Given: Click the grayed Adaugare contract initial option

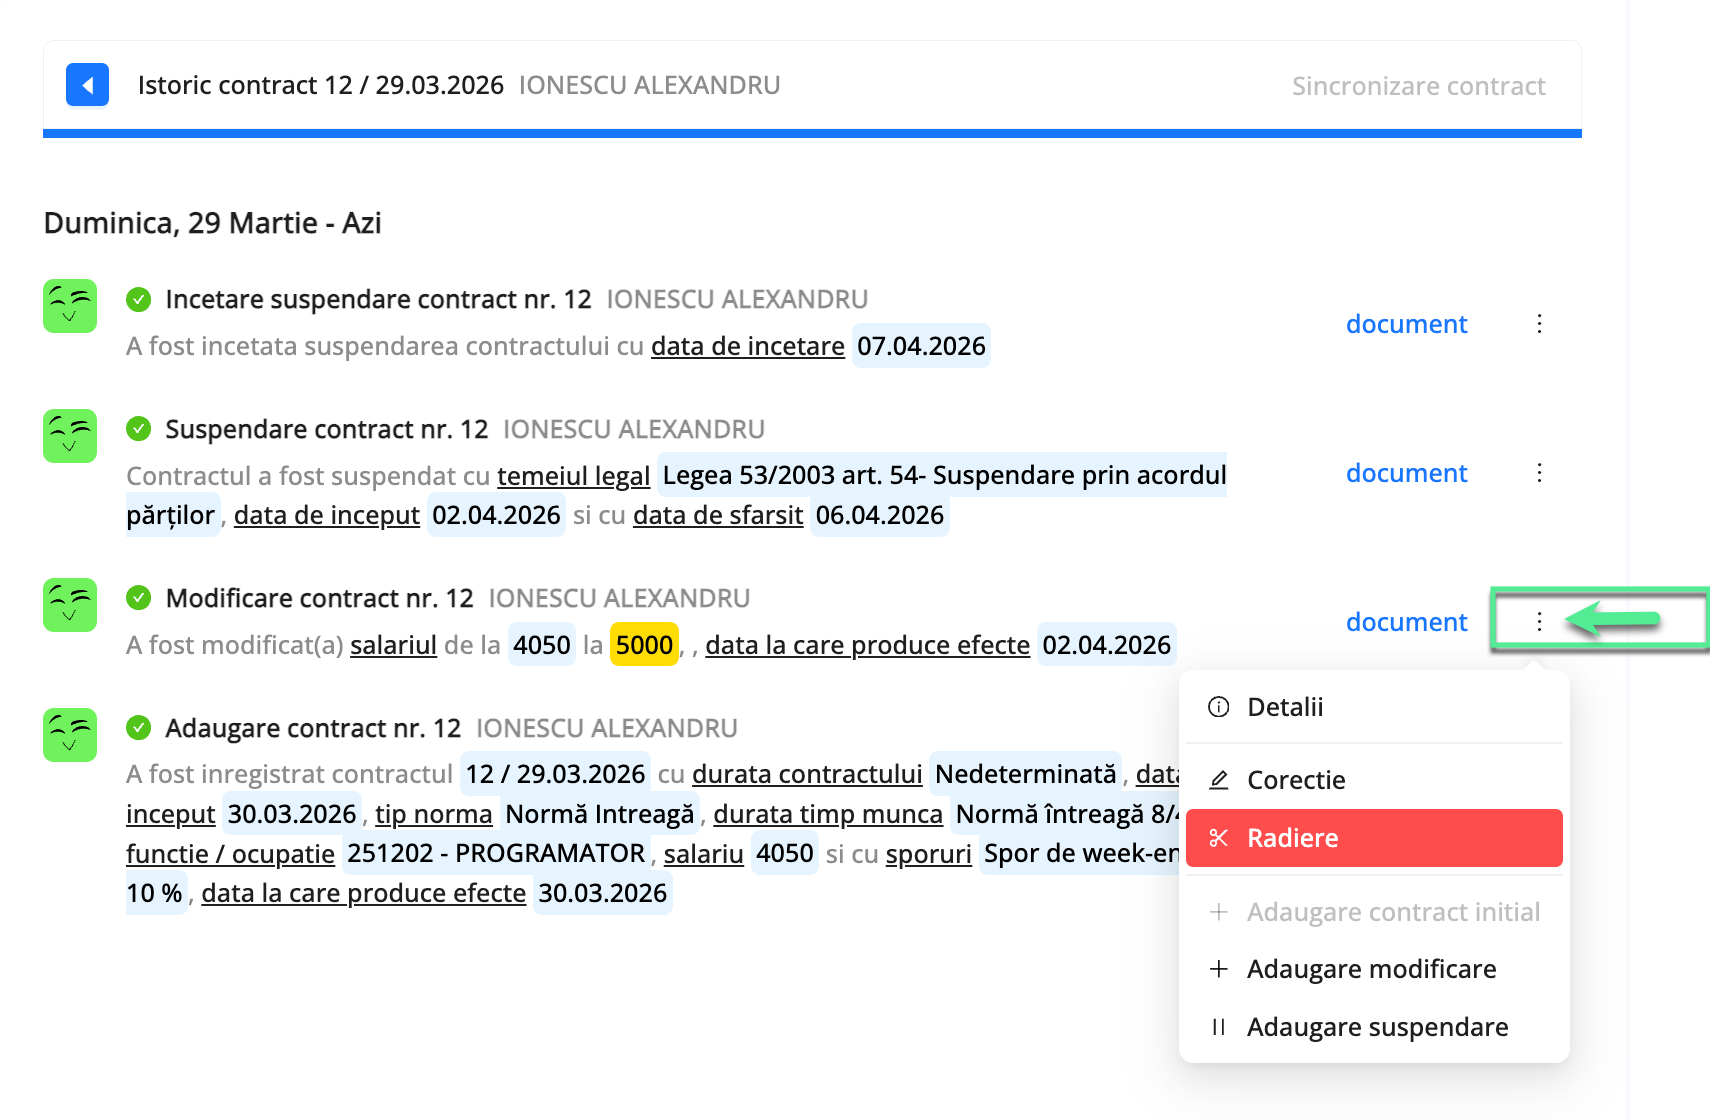Looking at the screenshot, I should pos(1393,912).
